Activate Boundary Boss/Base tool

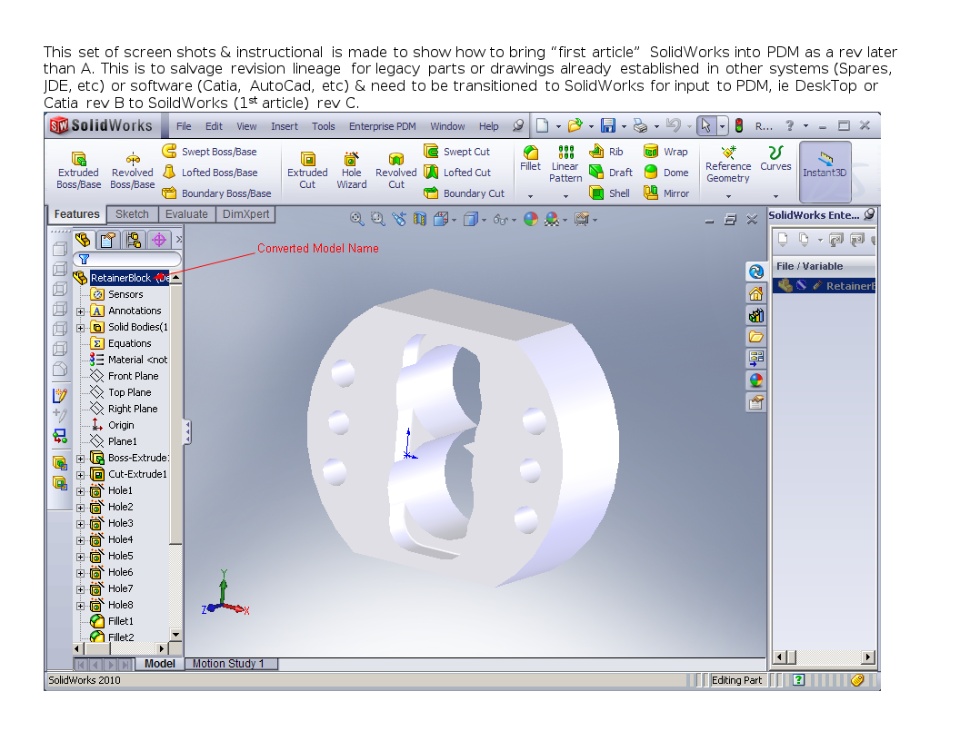pos(217,193)
